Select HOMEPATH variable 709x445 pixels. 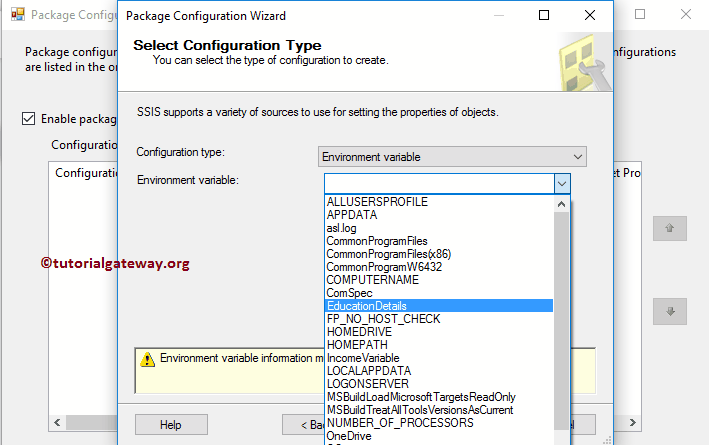point(439,345)
